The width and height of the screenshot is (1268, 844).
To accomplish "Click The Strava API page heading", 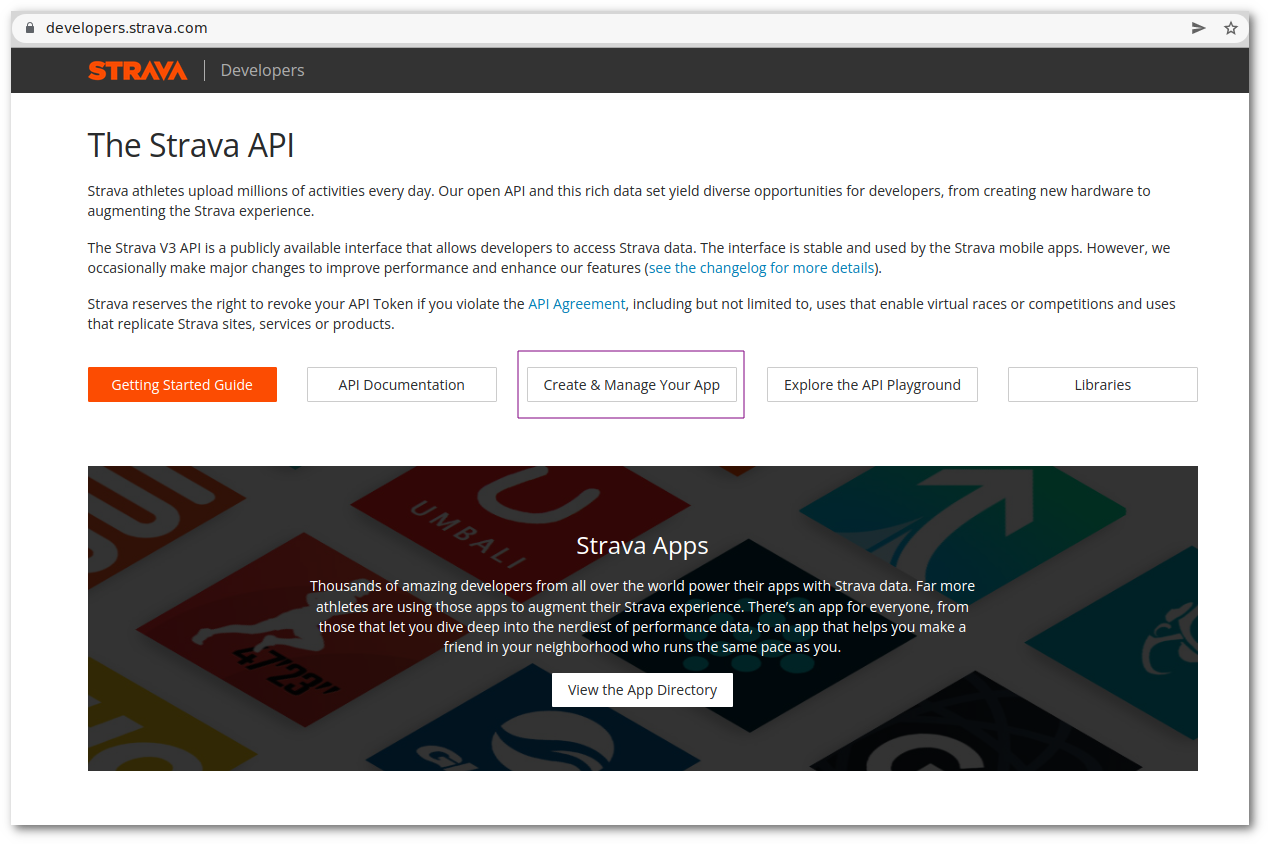I will (x=191, y=146).
